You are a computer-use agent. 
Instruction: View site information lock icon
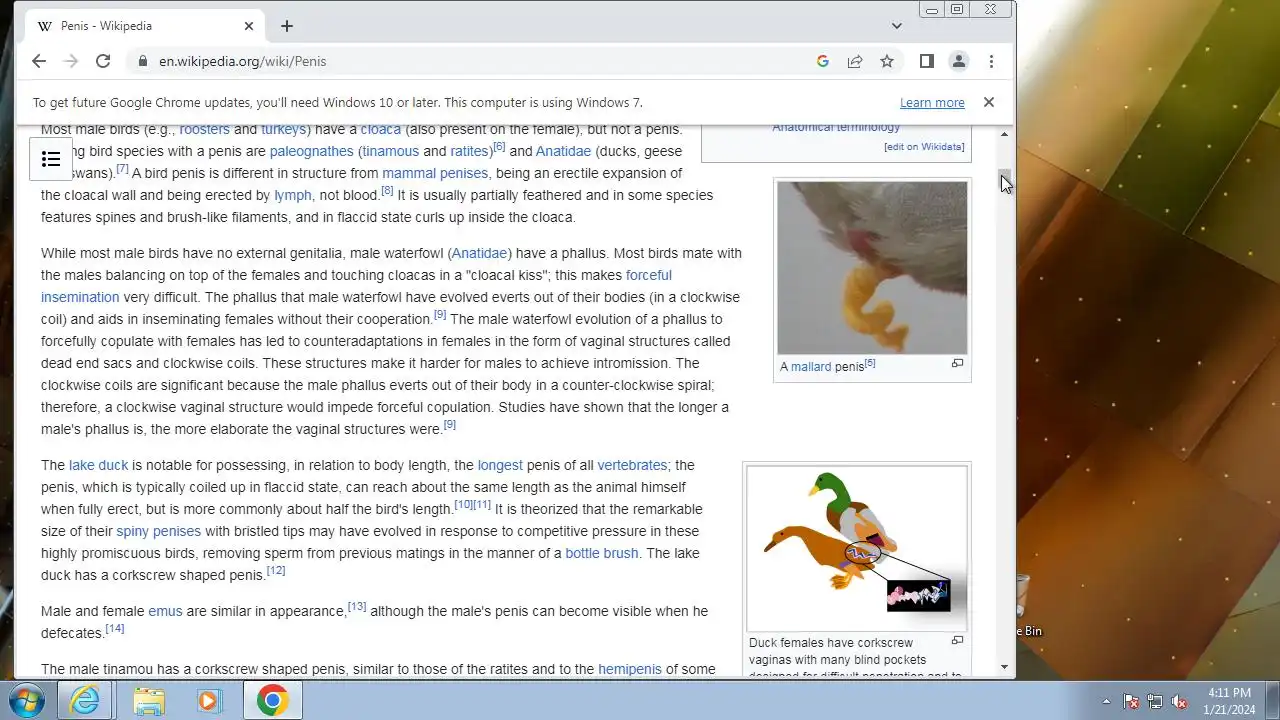[143, 61]
